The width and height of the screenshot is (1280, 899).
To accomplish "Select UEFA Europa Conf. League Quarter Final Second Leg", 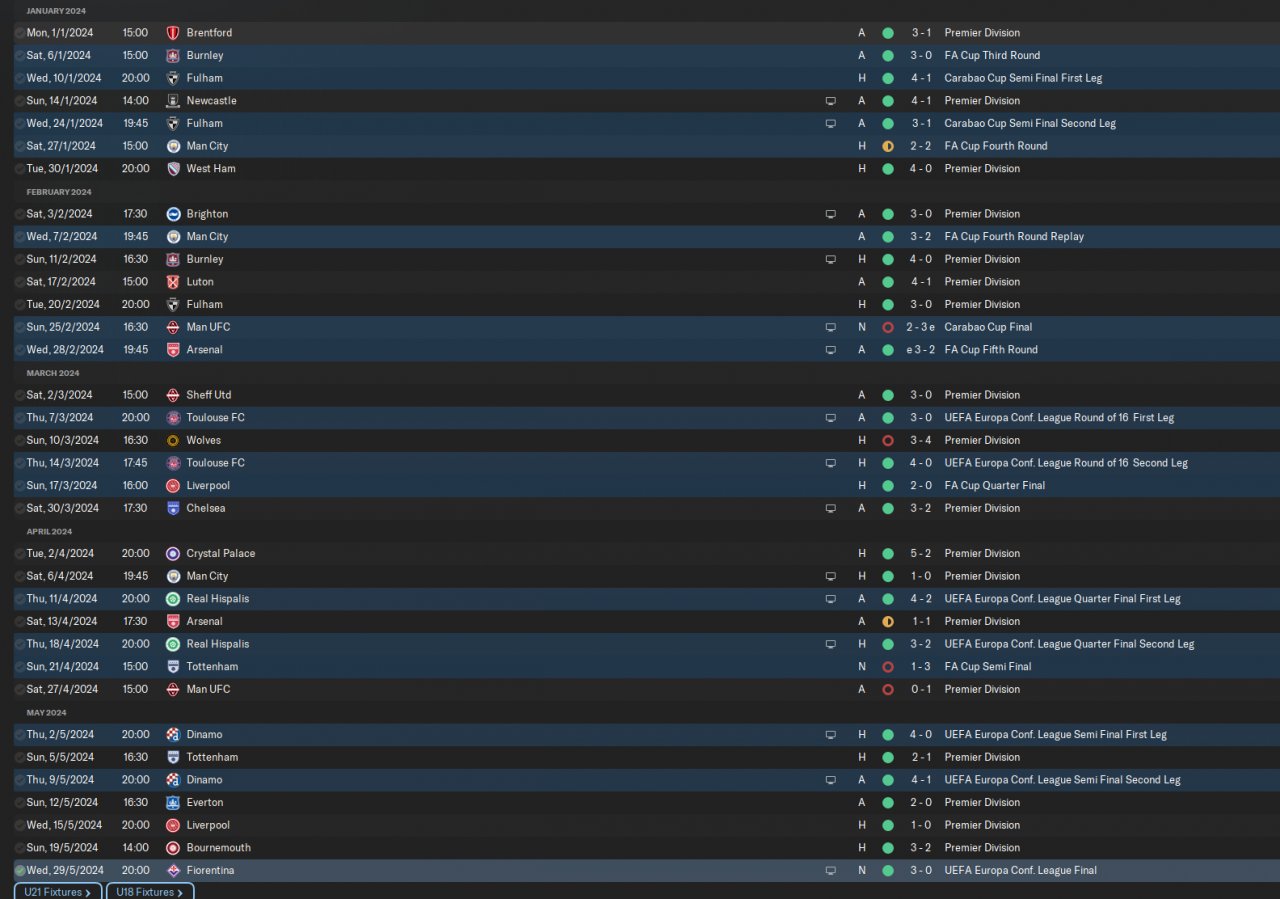I will [1069, 644].
